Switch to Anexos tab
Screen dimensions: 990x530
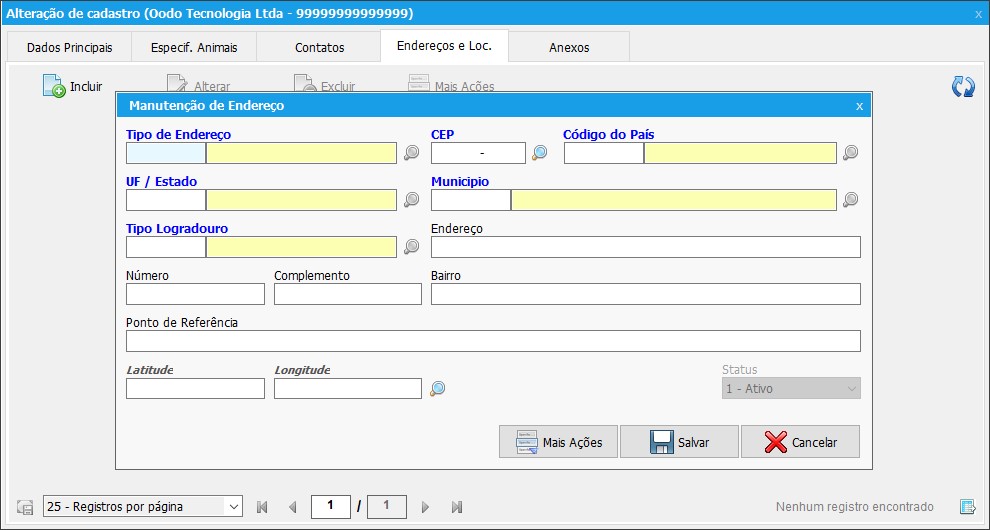click(569, 47)
